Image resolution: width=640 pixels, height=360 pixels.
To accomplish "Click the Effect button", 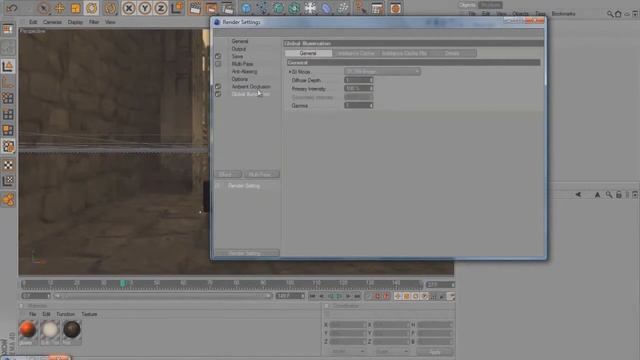I will (x=228, y=174).
